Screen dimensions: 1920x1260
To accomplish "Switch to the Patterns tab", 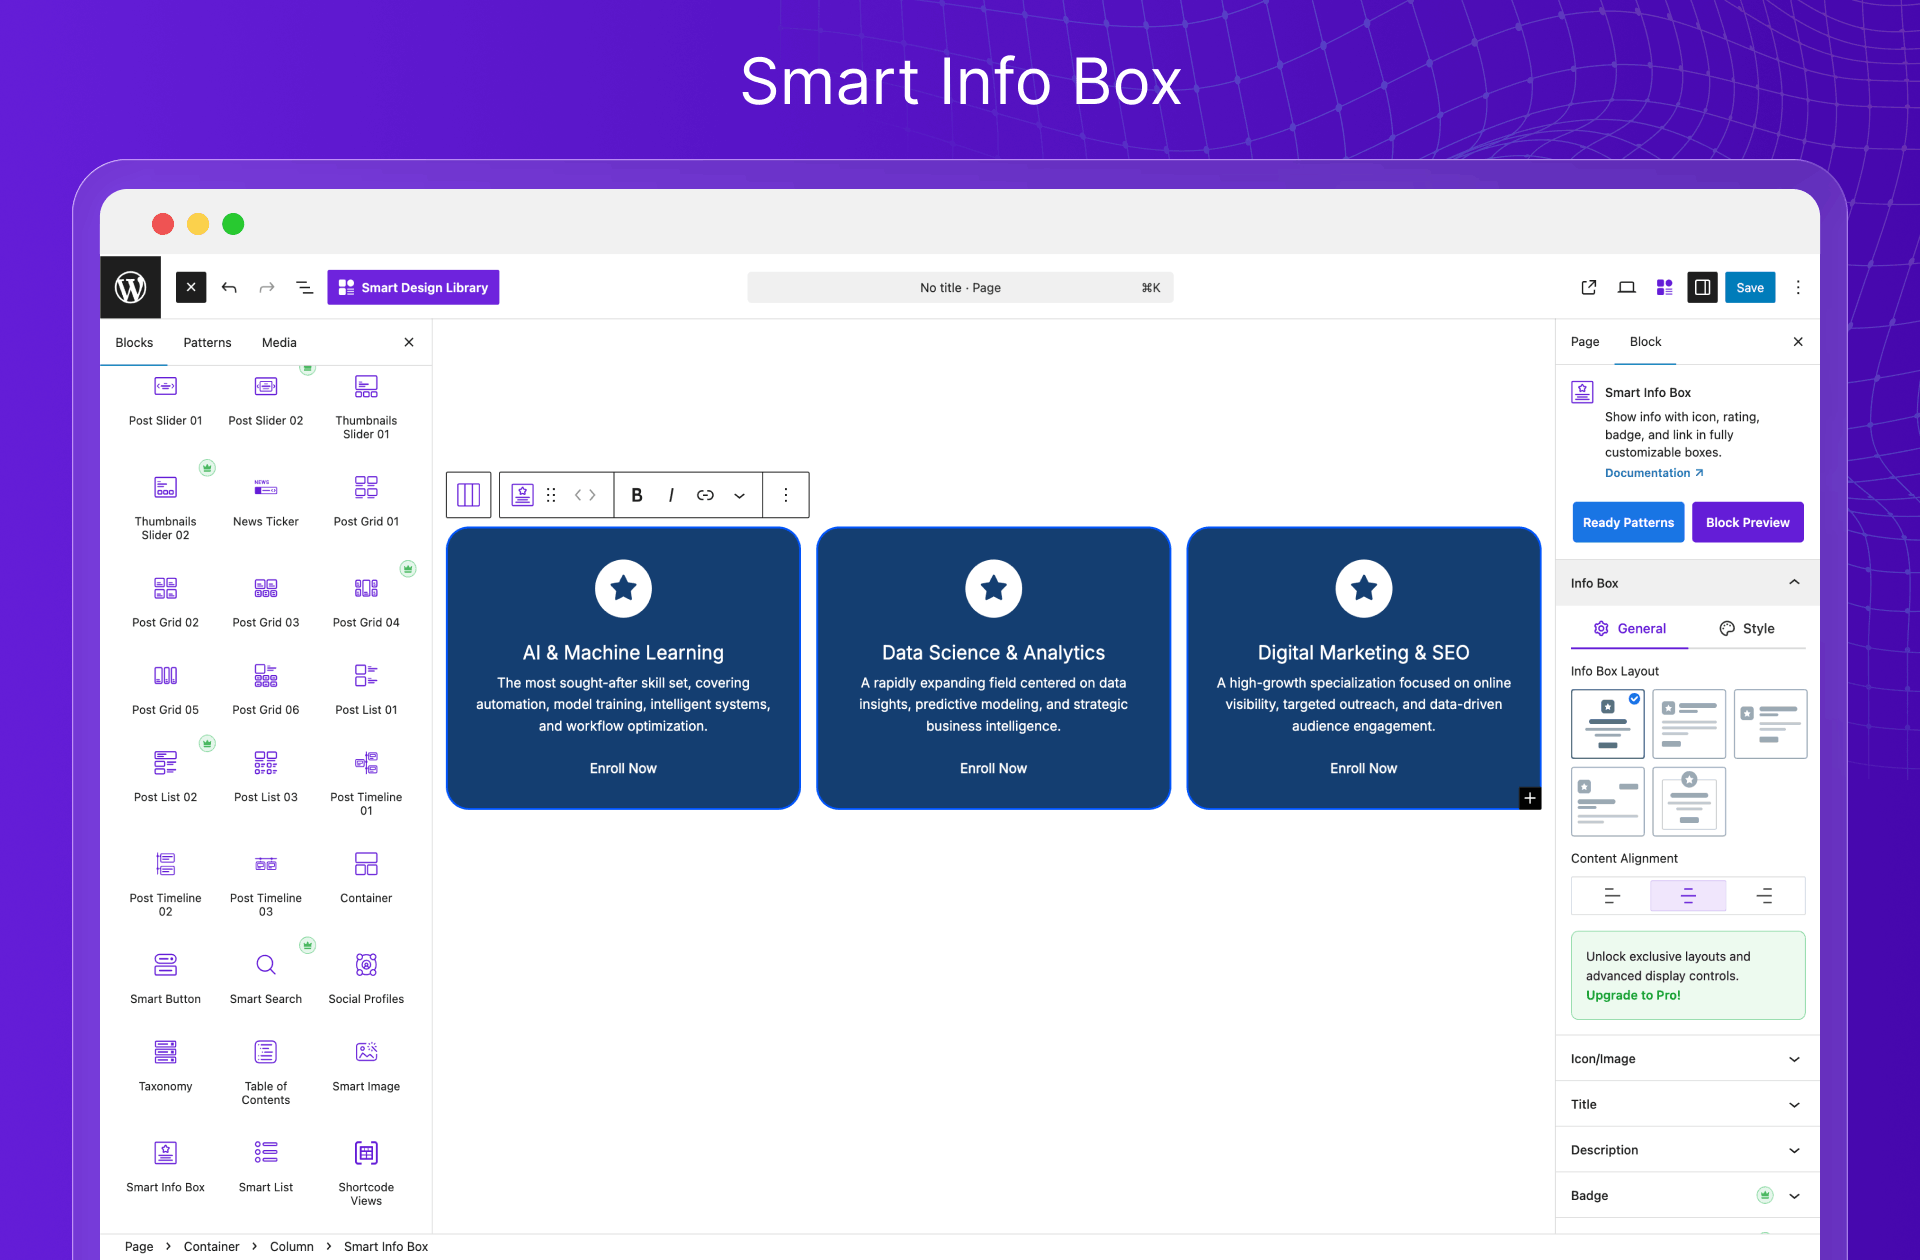I will [x=207, y=342].
